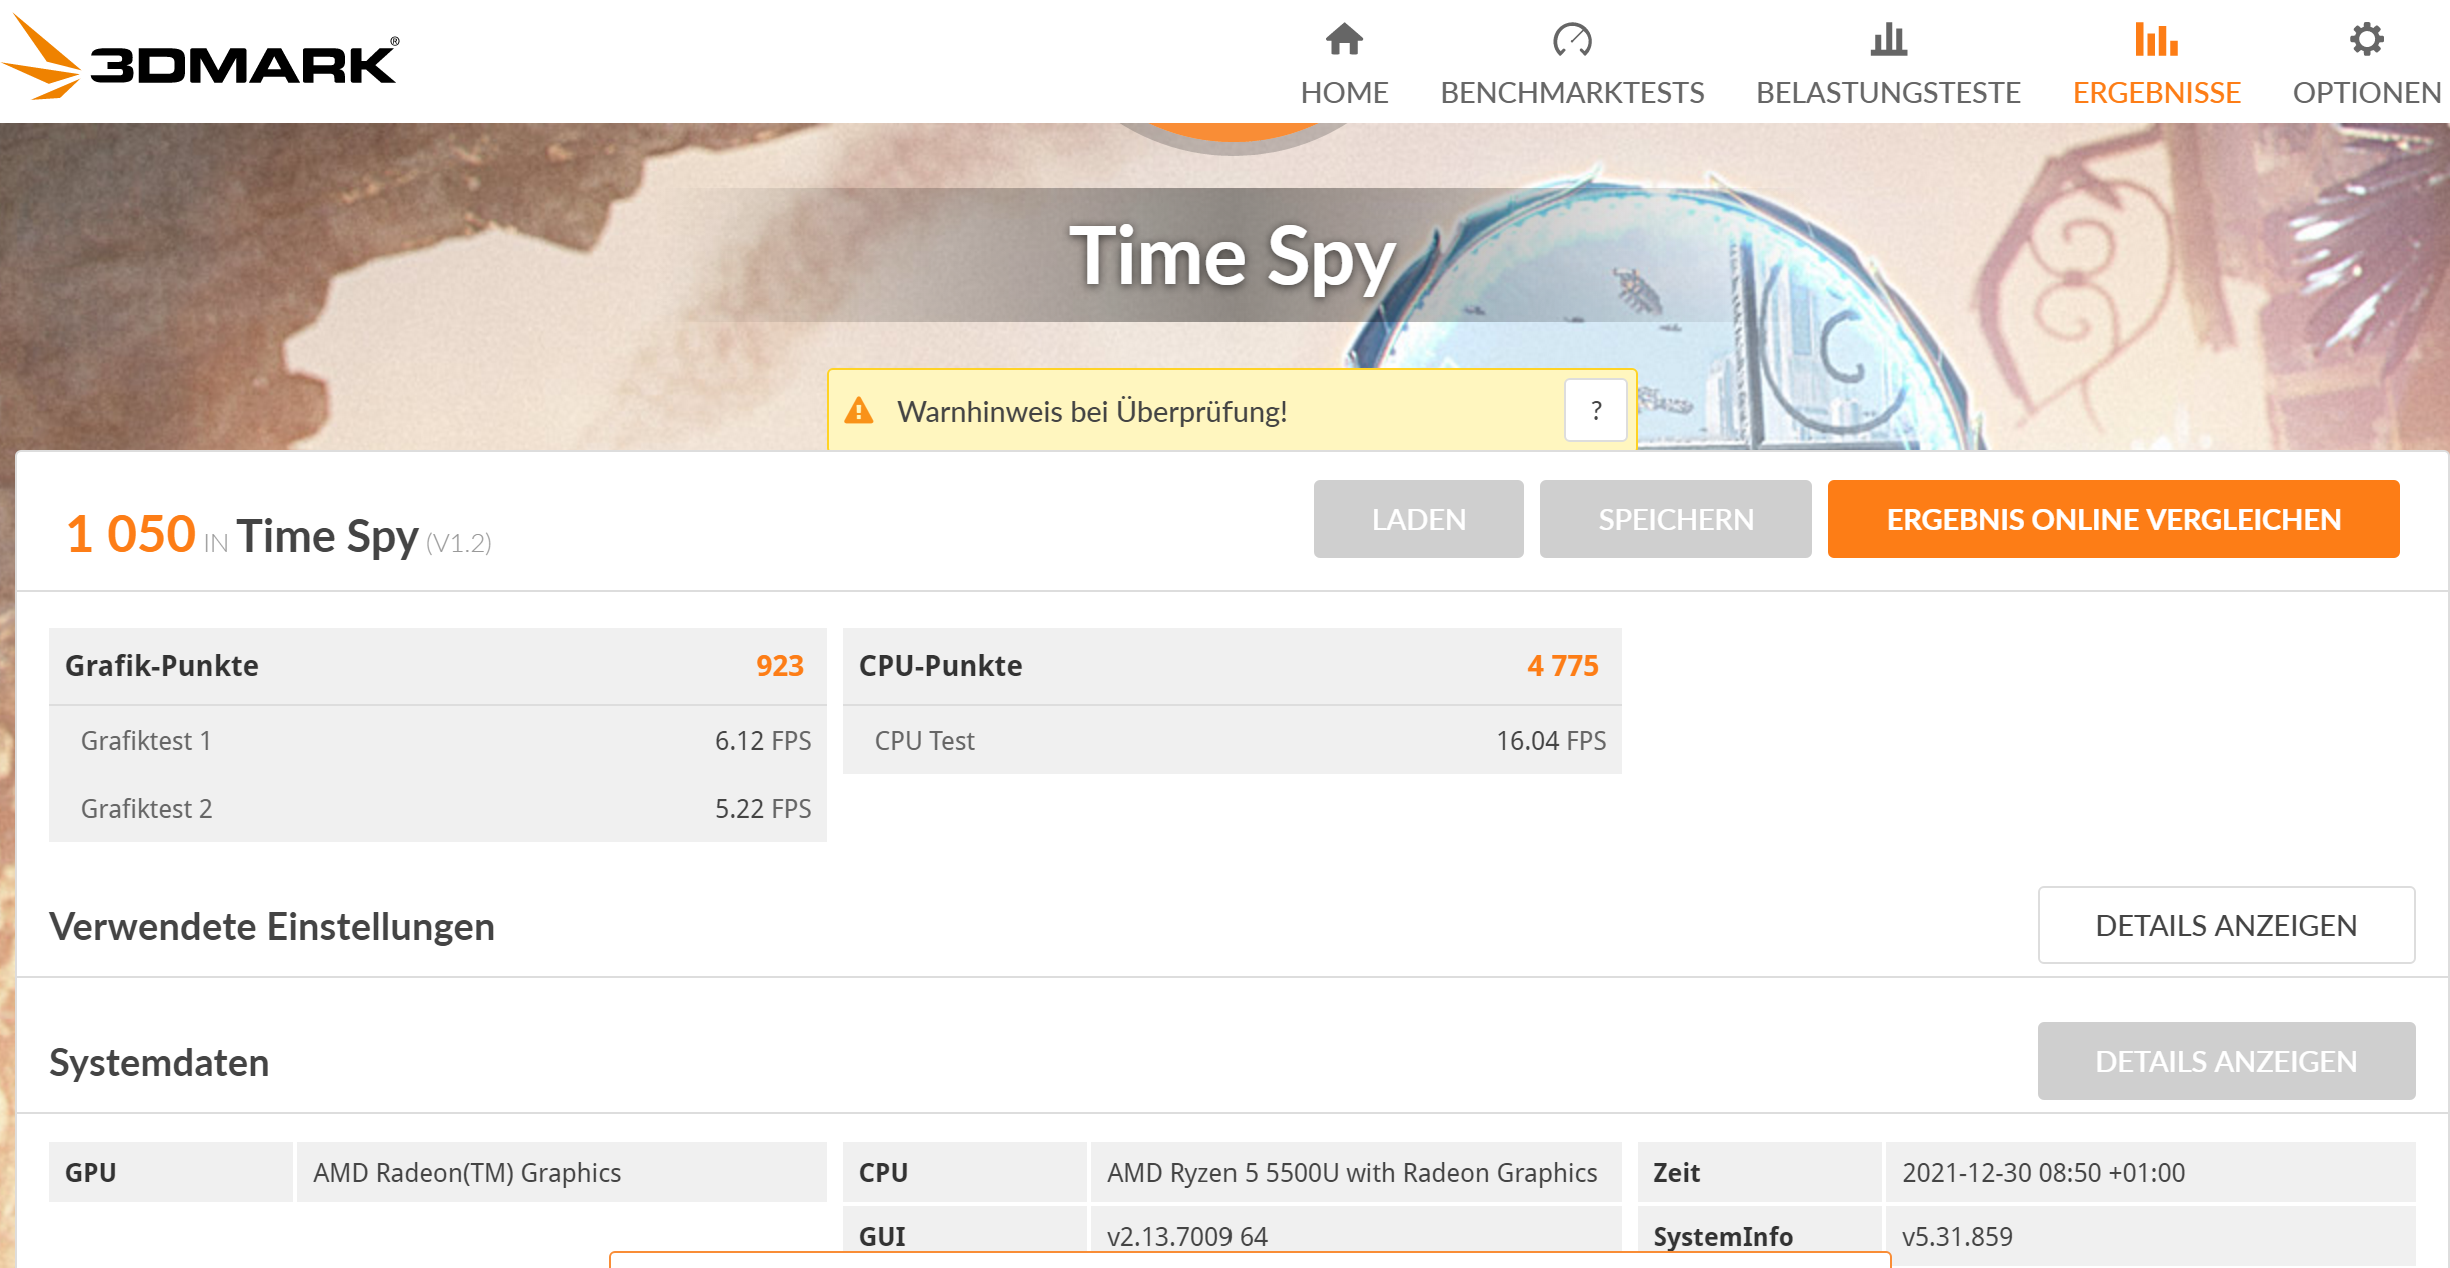Click the Verwendete Einstellungen heading
The width and height of the screenshot is (2450, 1268).
pos(272,927)
